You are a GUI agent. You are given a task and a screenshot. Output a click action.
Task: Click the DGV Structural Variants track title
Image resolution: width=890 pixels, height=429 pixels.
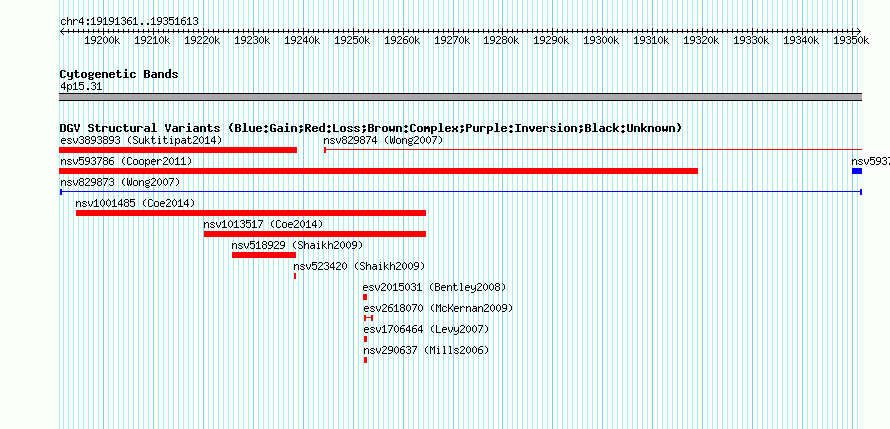pos(371,128)
